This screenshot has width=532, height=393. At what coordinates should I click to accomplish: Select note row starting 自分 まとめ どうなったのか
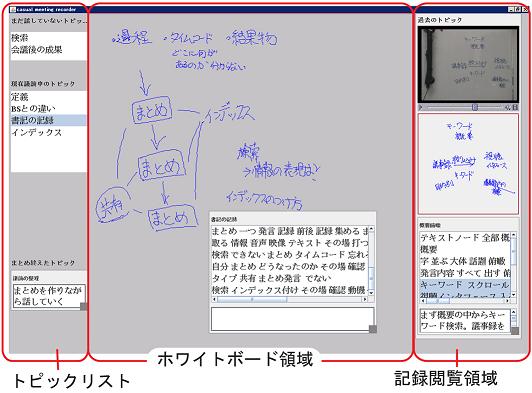point(290,266)
